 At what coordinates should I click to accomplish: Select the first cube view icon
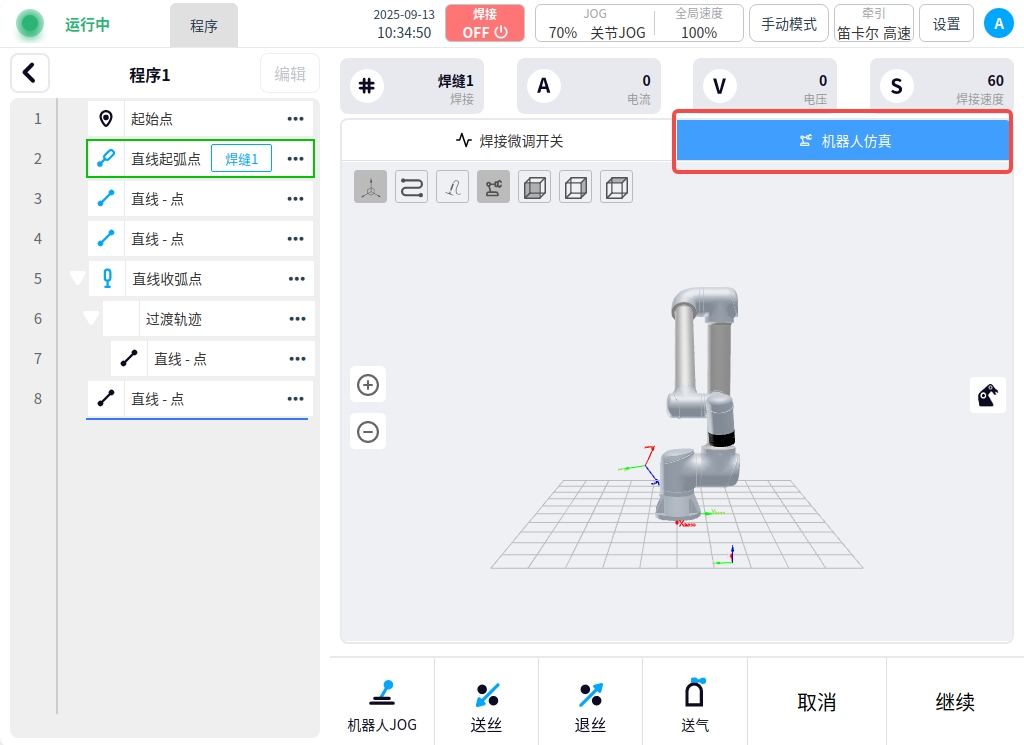(x=534, y=187)
